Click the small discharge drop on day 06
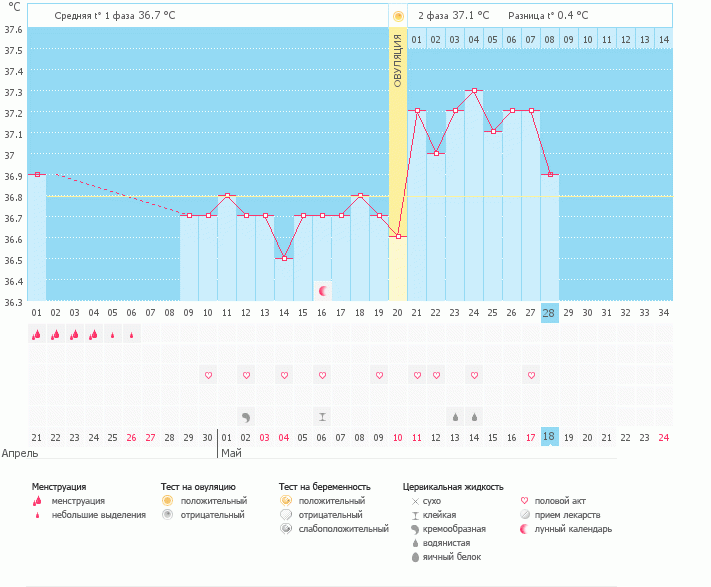The width and height of the screenshot is (711, 587). [131, 335]
